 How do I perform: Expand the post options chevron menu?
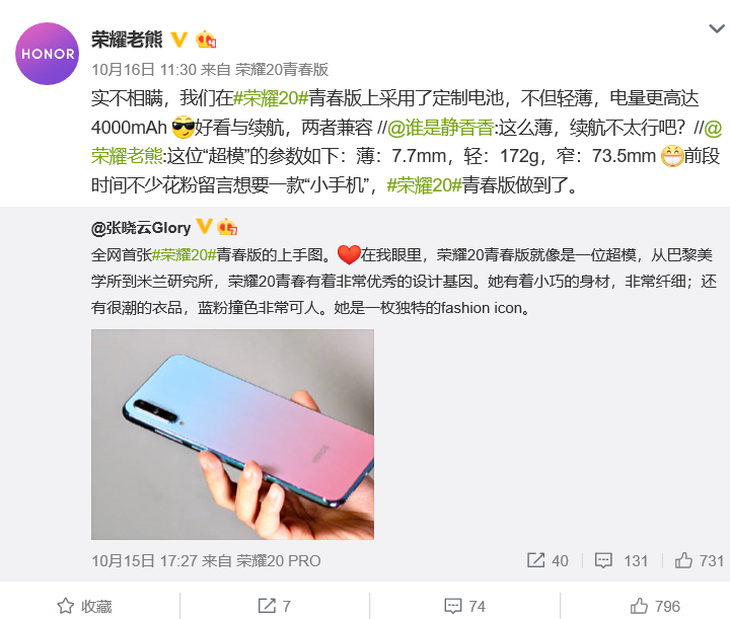tap(716, 29)
